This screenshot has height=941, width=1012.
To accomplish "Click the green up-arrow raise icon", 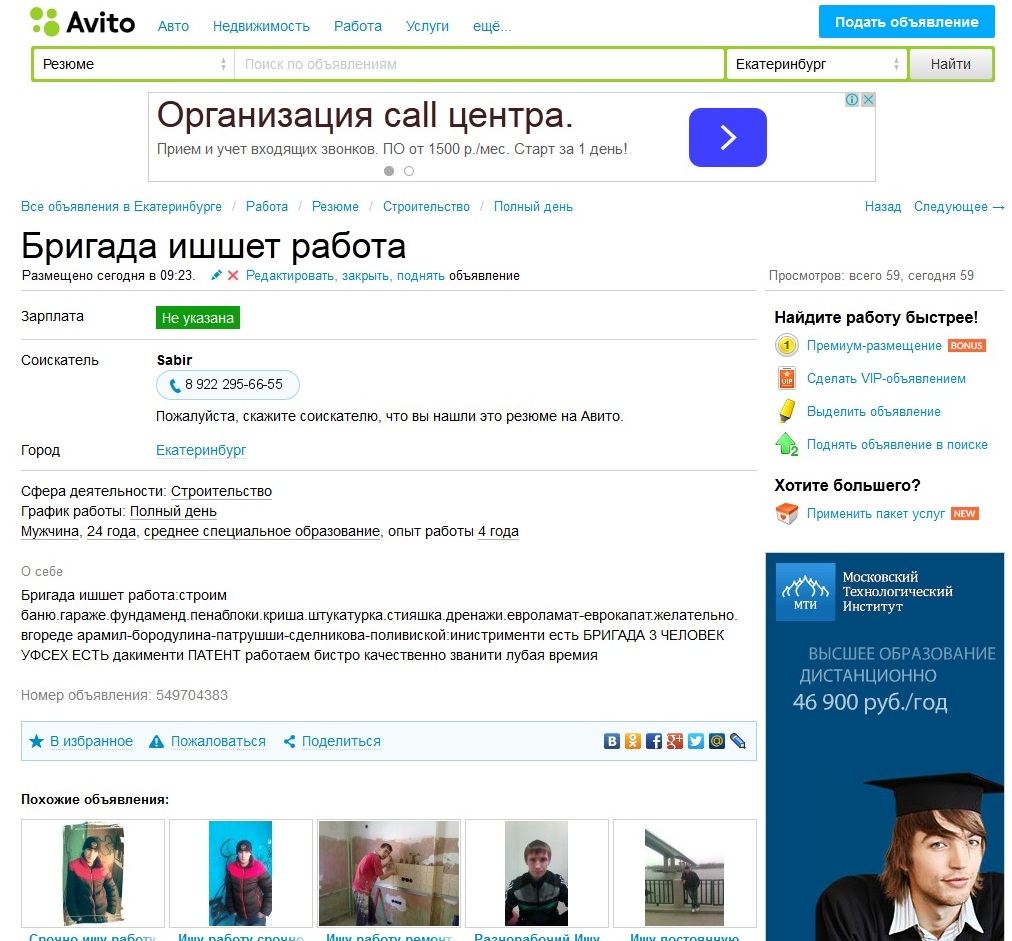I will pyautogui.click(x=786, y=444).
